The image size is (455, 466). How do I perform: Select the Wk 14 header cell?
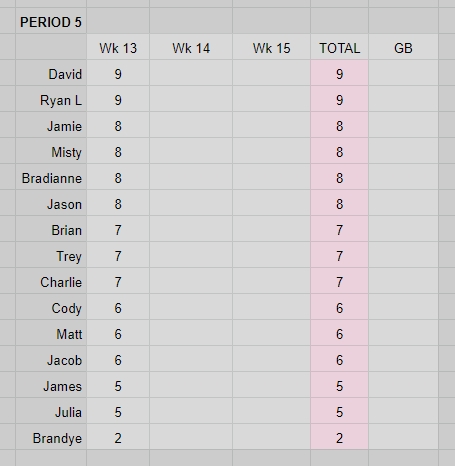coord(191,47)
